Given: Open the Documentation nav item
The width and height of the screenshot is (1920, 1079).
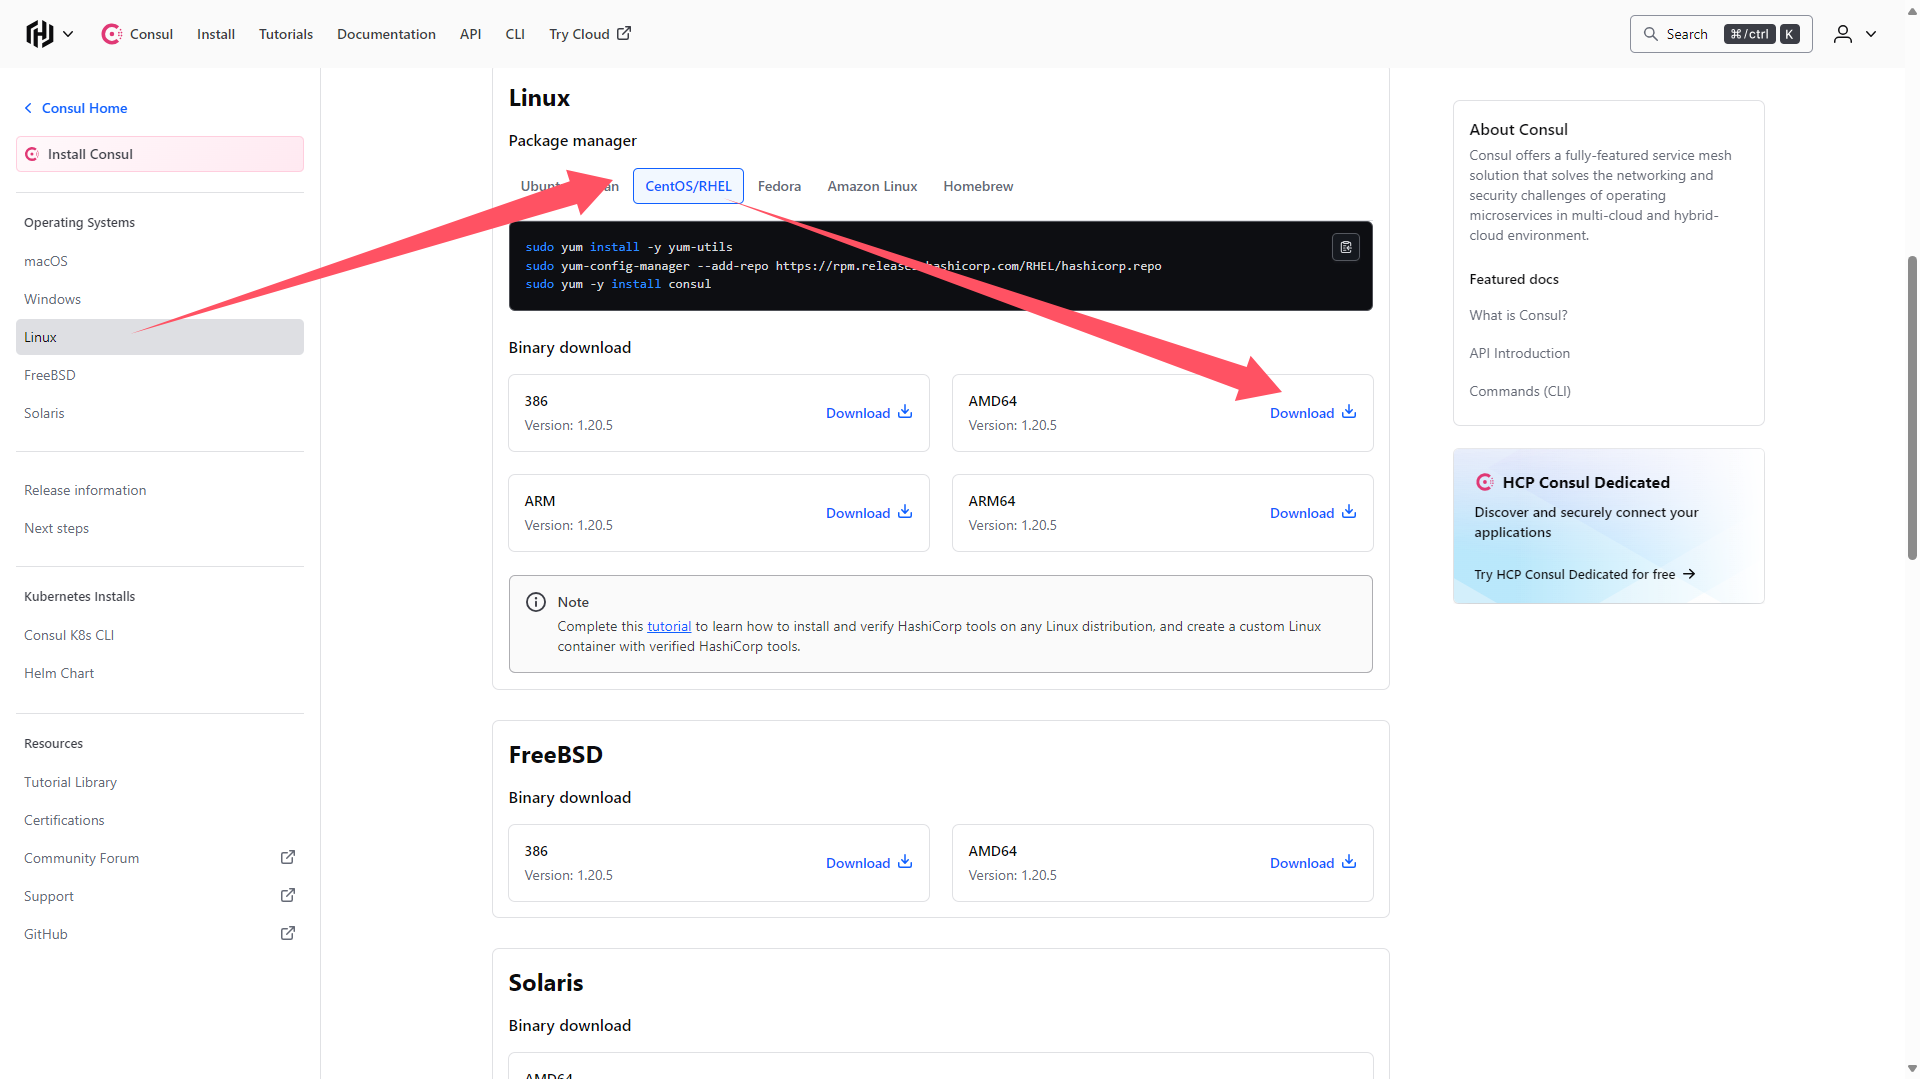Looking at the screenshot, I should tap(386, 34).
